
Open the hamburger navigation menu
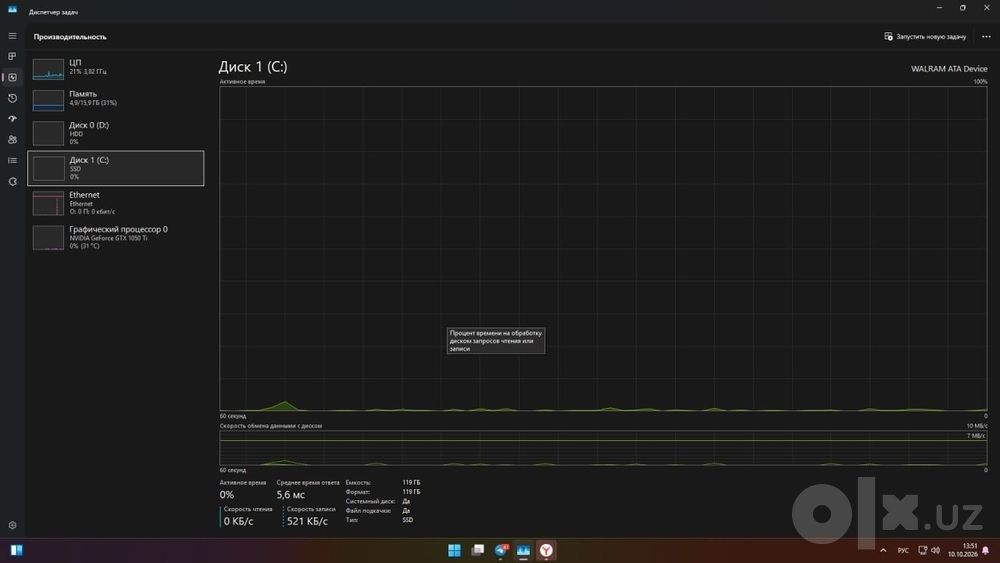click(x=12, y=36)
